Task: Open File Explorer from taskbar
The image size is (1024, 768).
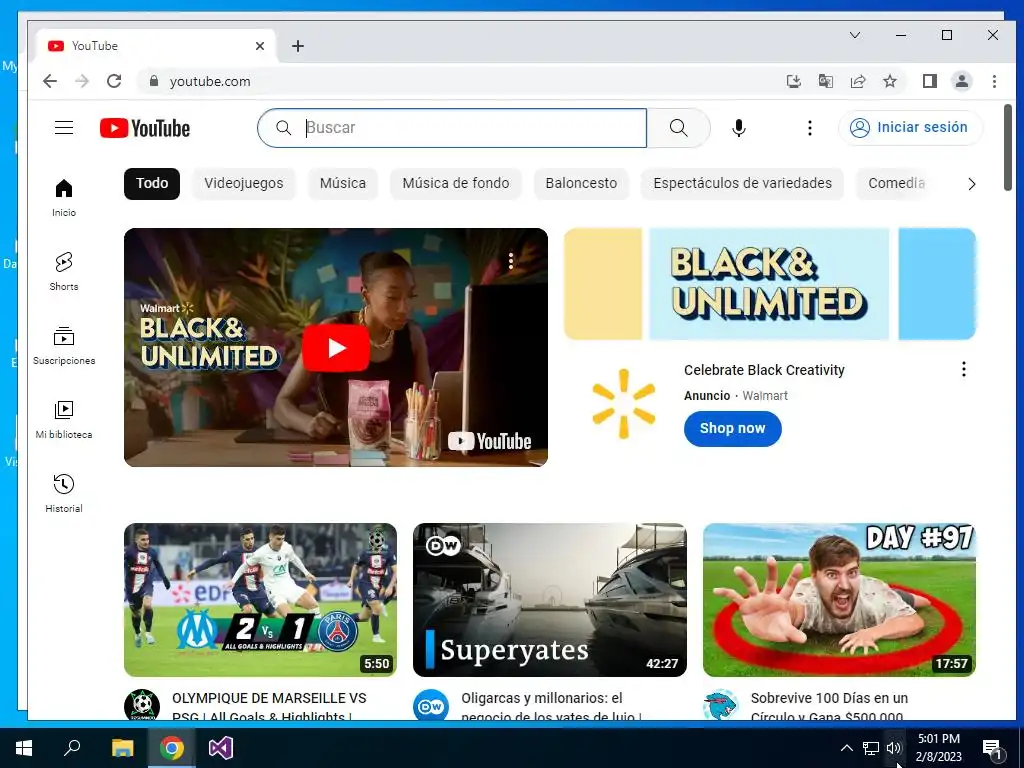Action: point(122,748)
